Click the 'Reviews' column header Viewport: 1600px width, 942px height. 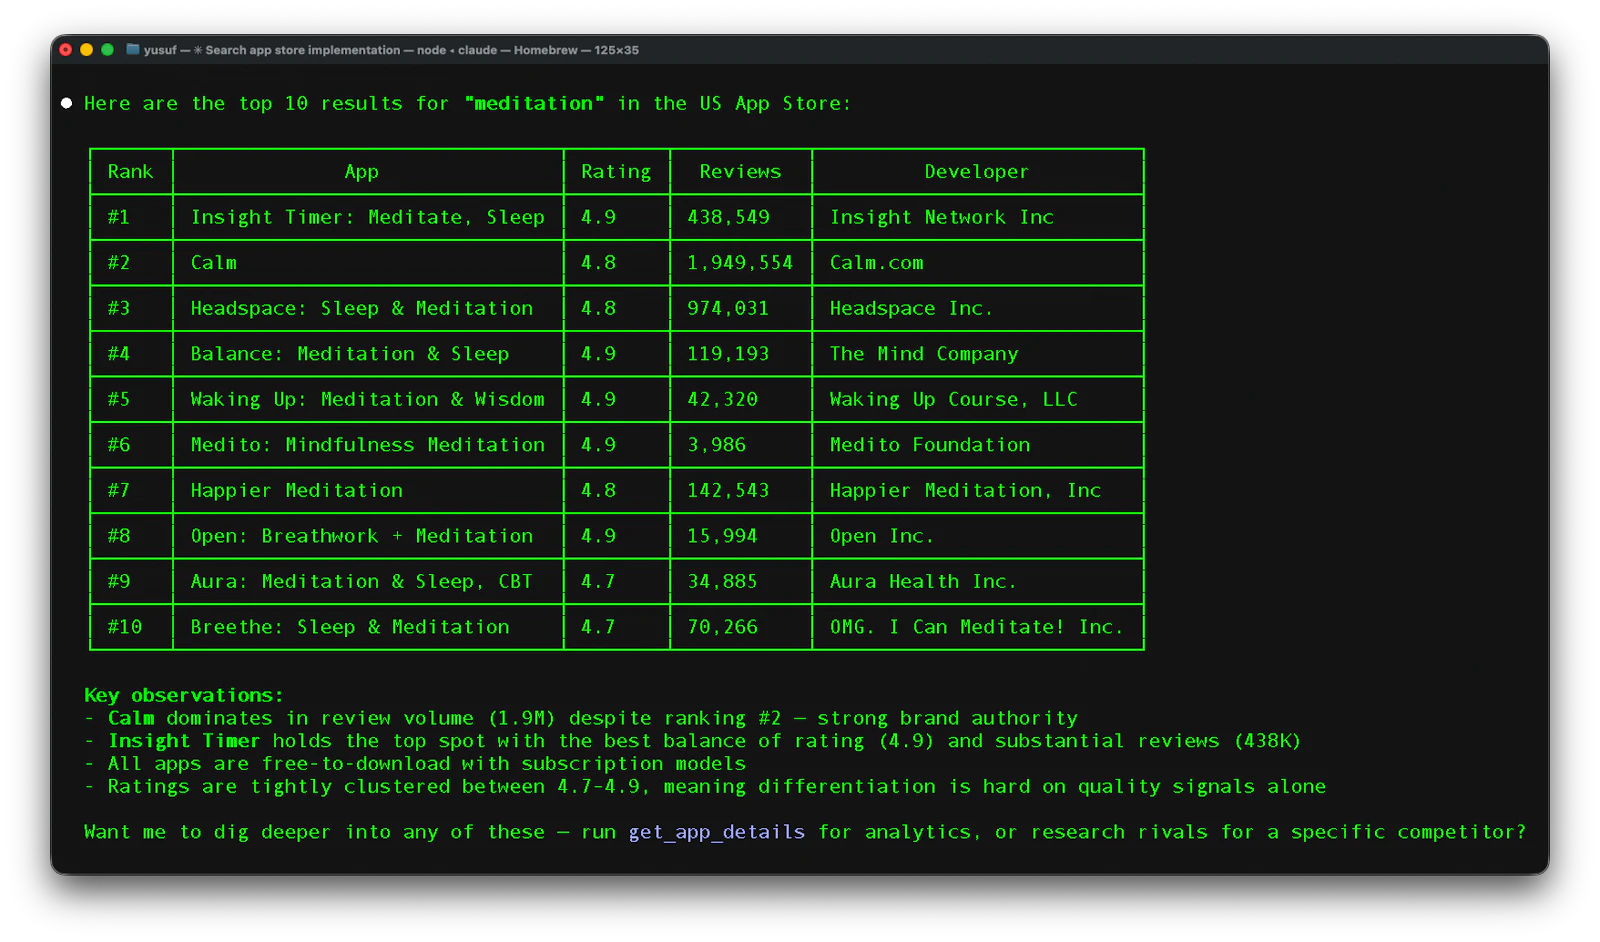pyautogui.click(x=740, y=172)
